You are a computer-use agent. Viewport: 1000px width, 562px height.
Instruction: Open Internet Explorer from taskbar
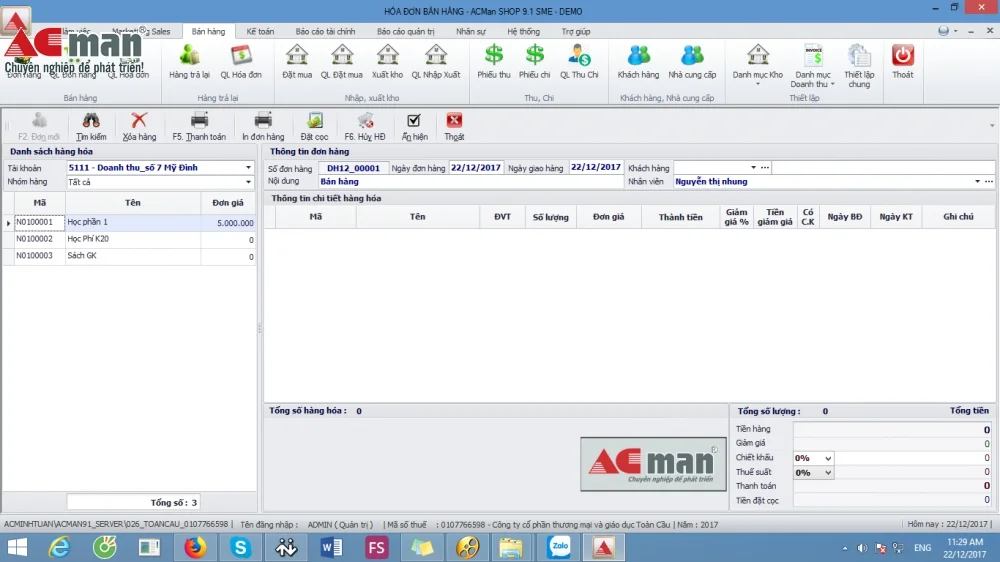(x=59, y=547)
